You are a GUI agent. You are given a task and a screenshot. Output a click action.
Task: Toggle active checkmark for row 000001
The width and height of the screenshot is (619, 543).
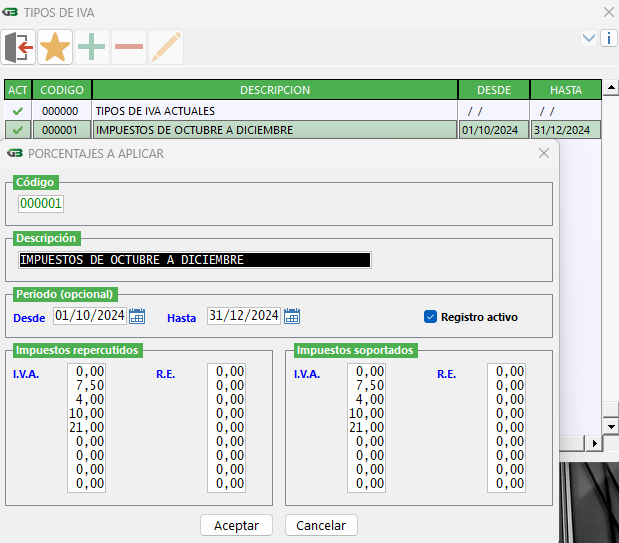point(17,130)
